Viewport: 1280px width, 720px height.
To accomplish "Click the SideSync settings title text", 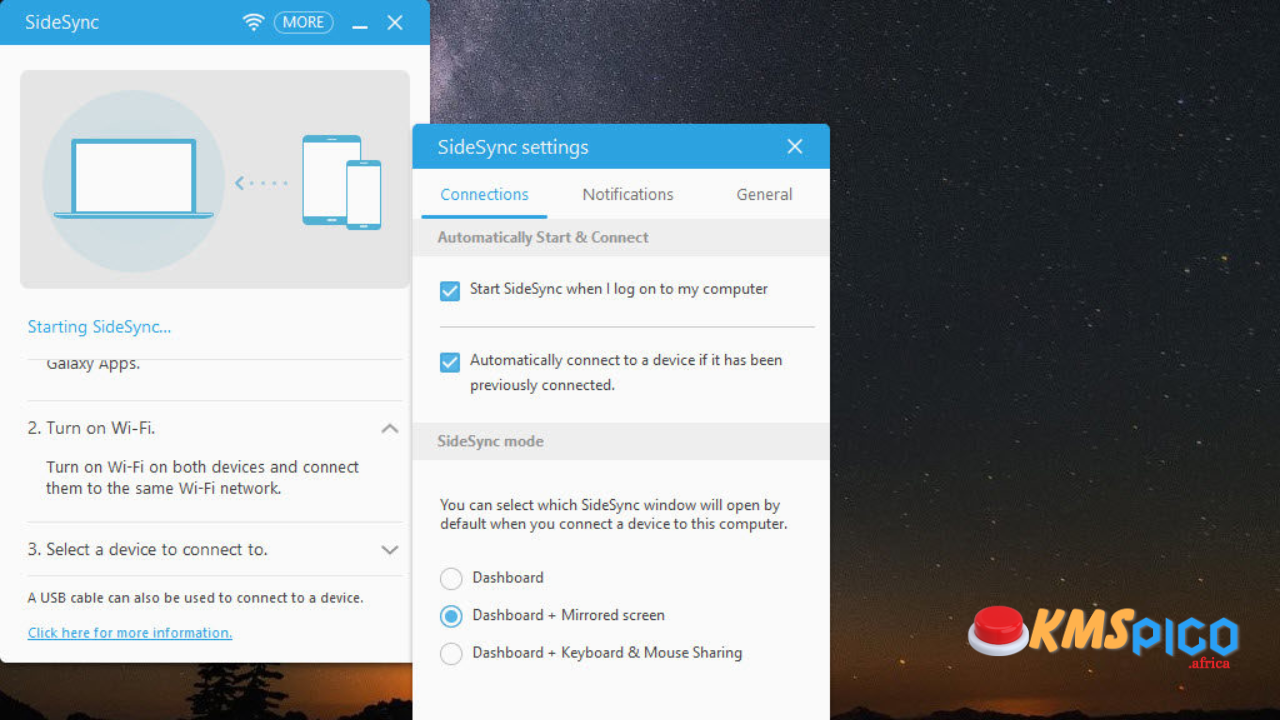I will point(513,147).
